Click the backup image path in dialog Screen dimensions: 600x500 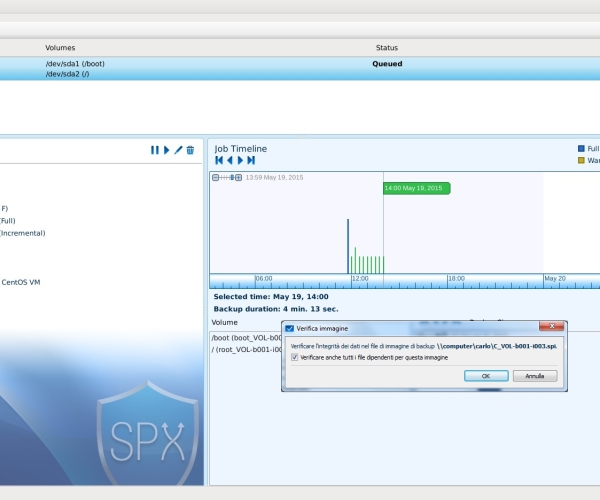[x=497, y=346]
